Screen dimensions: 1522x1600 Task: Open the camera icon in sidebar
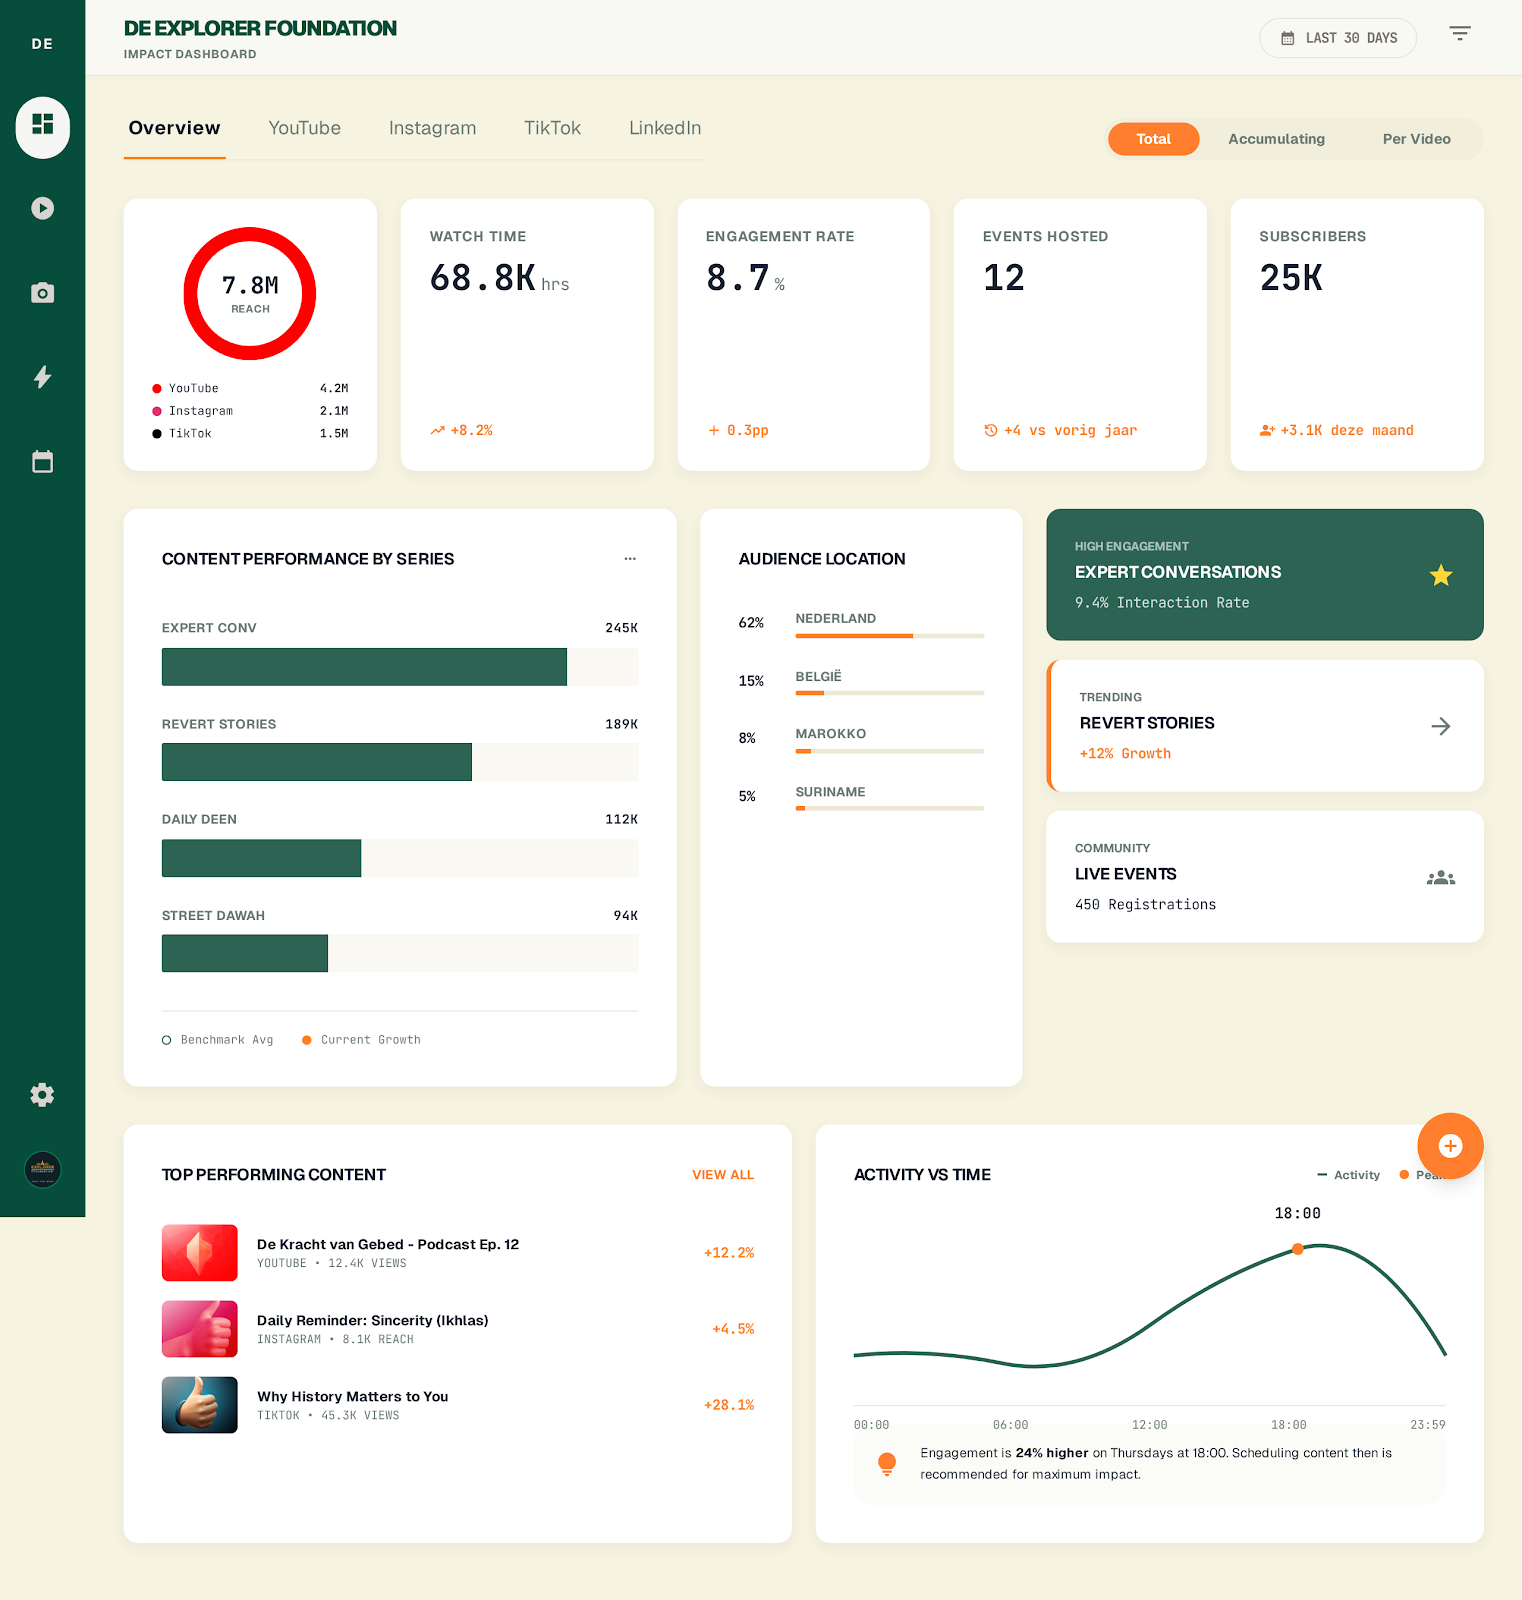[42, 293]
